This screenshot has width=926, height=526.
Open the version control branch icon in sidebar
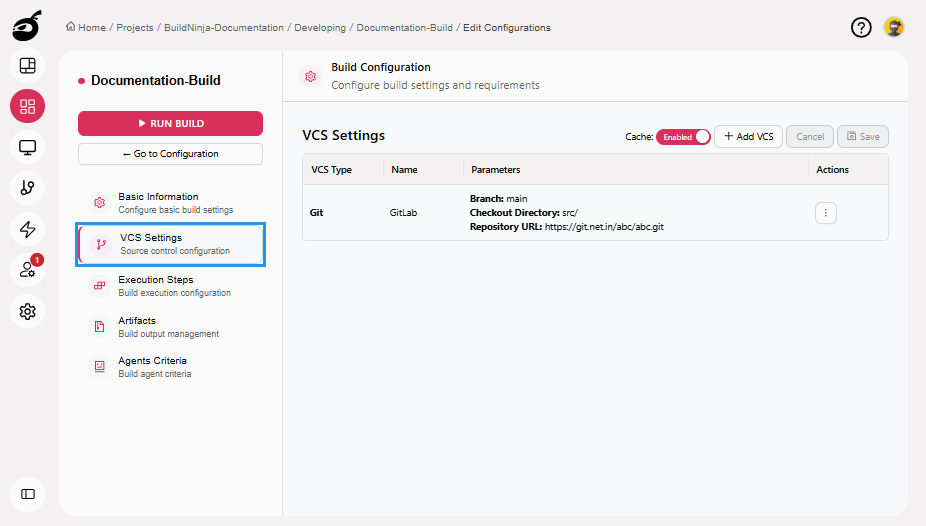point(28,188)
